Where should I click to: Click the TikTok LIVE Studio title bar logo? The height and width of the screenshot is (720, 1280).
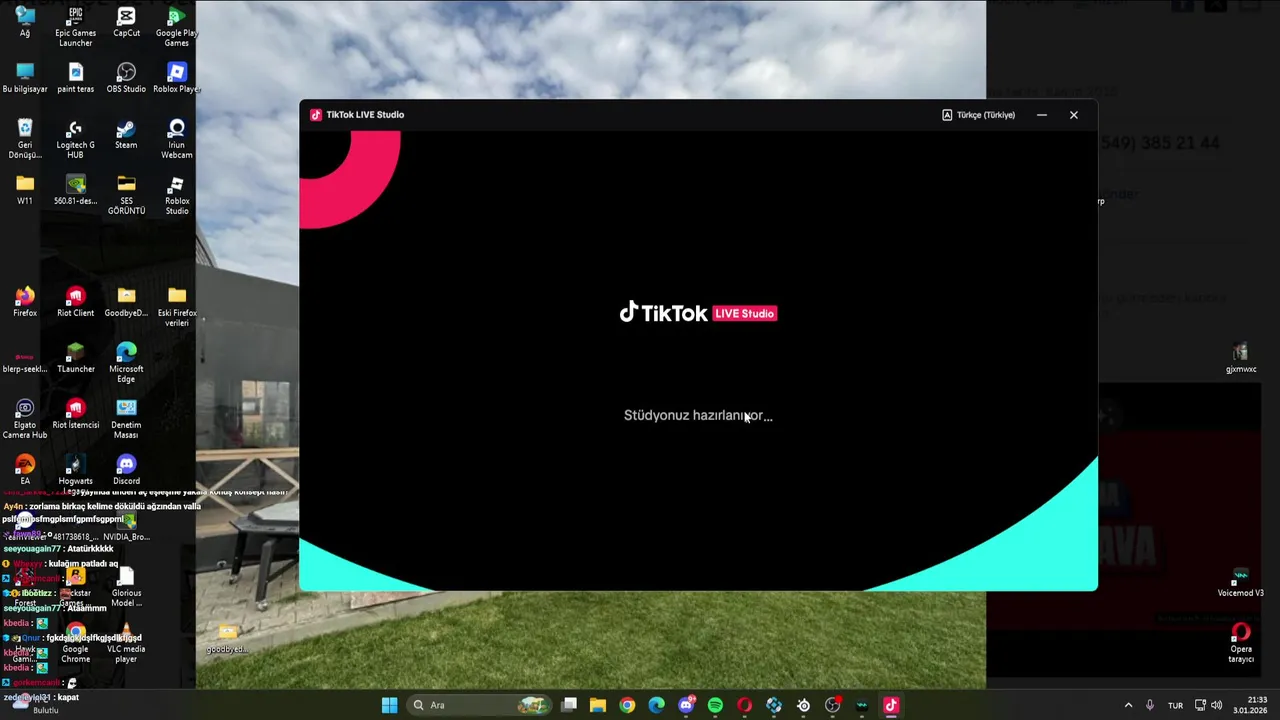(316, 115)
